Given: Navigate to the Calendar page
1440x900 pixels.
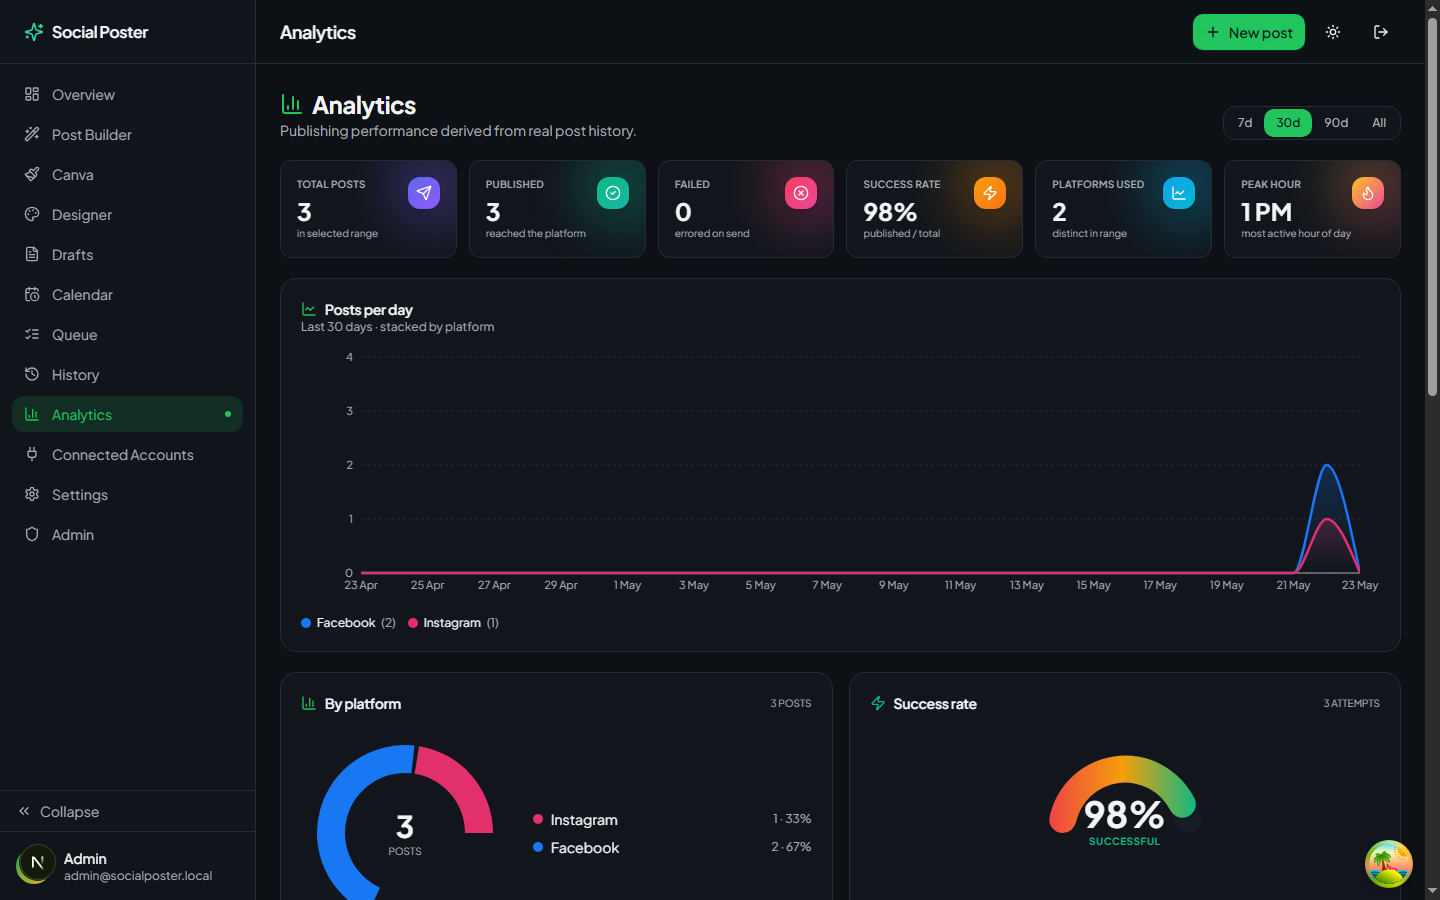Looking at the screenshot, I should pos(127,294).
